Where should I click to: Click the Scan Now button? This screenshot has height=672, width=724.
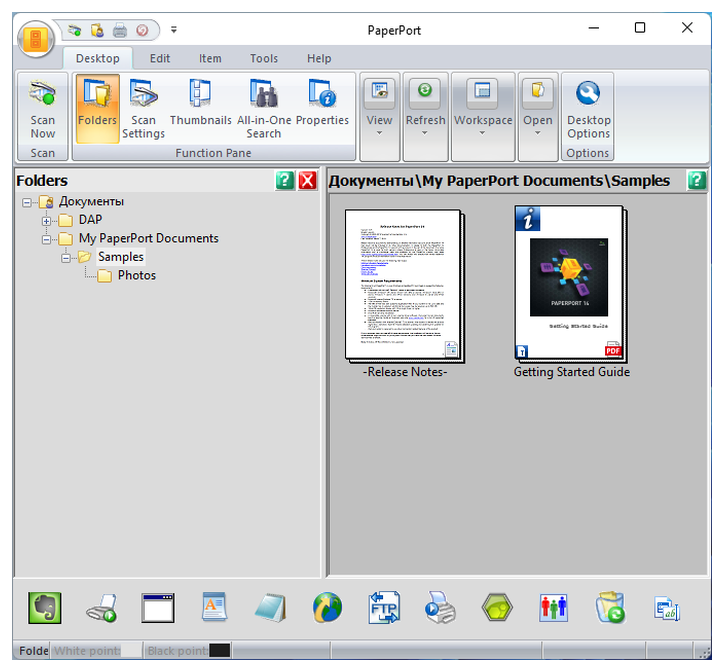tap(42, 109)
